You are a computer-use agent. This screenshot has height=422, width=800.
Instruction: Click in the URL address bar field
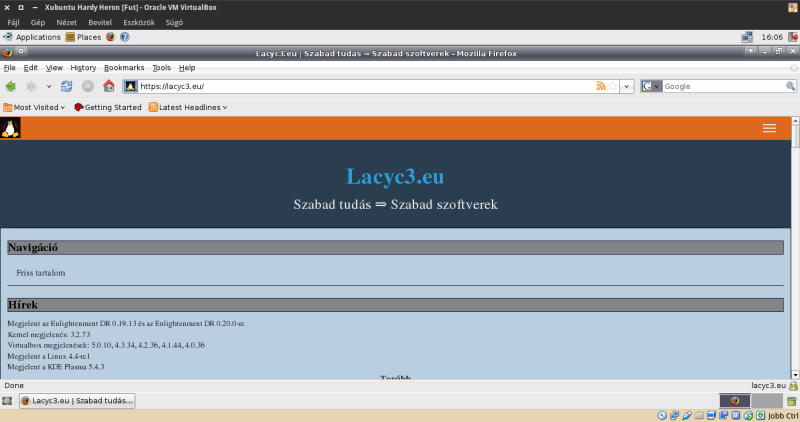click(x=366, y=86)
